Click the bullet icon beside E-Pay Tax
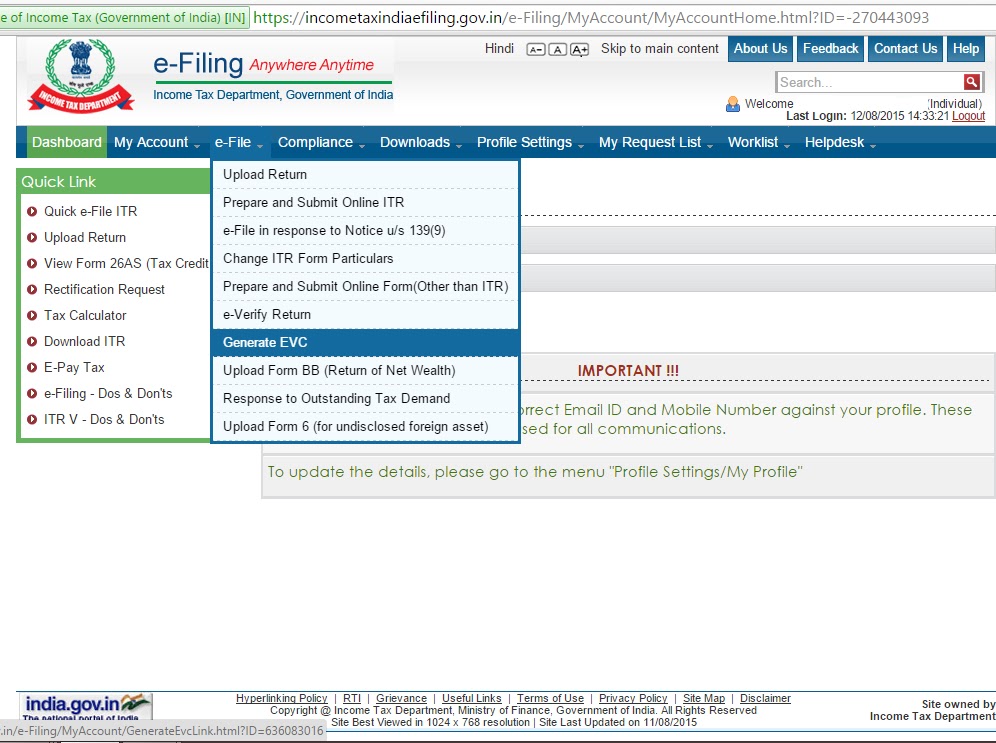Image resolution: width=996 pixels, height=743 pixels. coord(32,368)
